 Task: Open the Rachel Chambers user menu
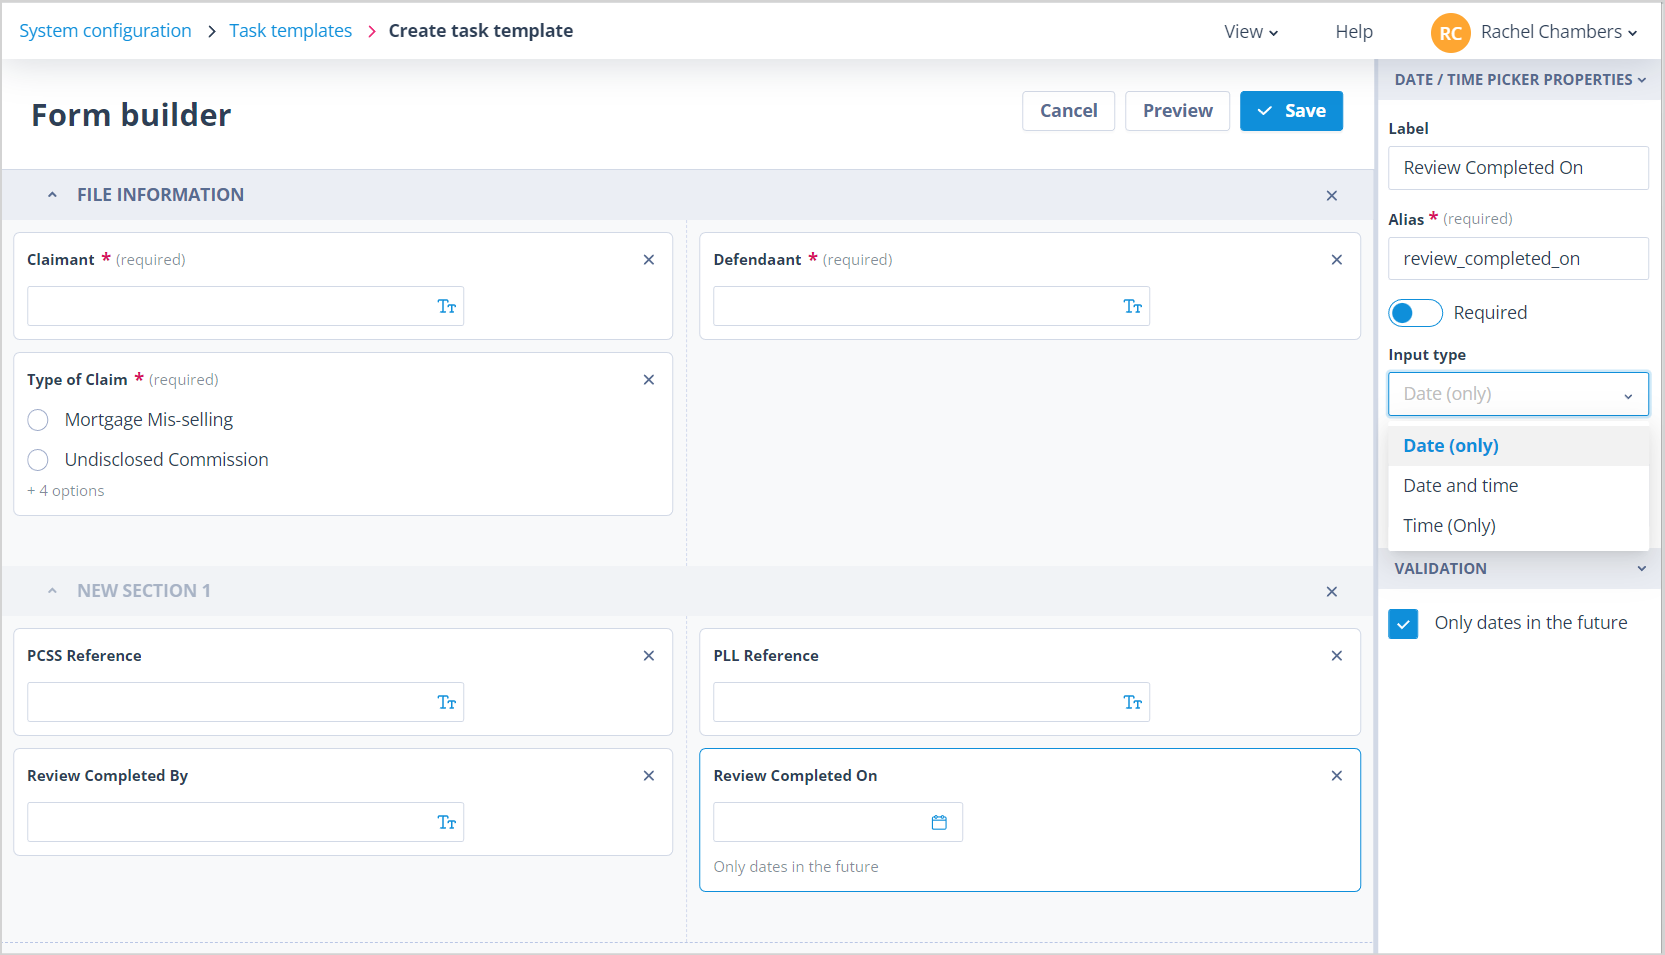click(1558, 32)
